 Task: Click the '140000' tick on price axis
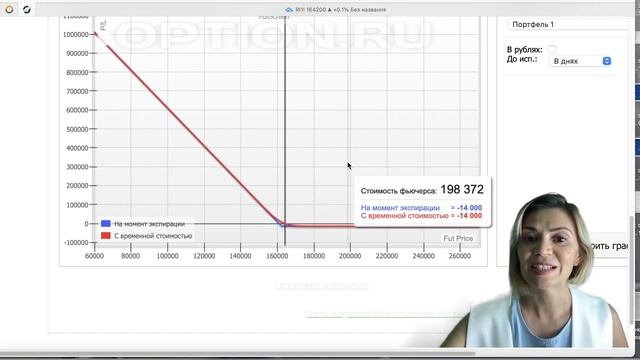(x=240, y=256)
